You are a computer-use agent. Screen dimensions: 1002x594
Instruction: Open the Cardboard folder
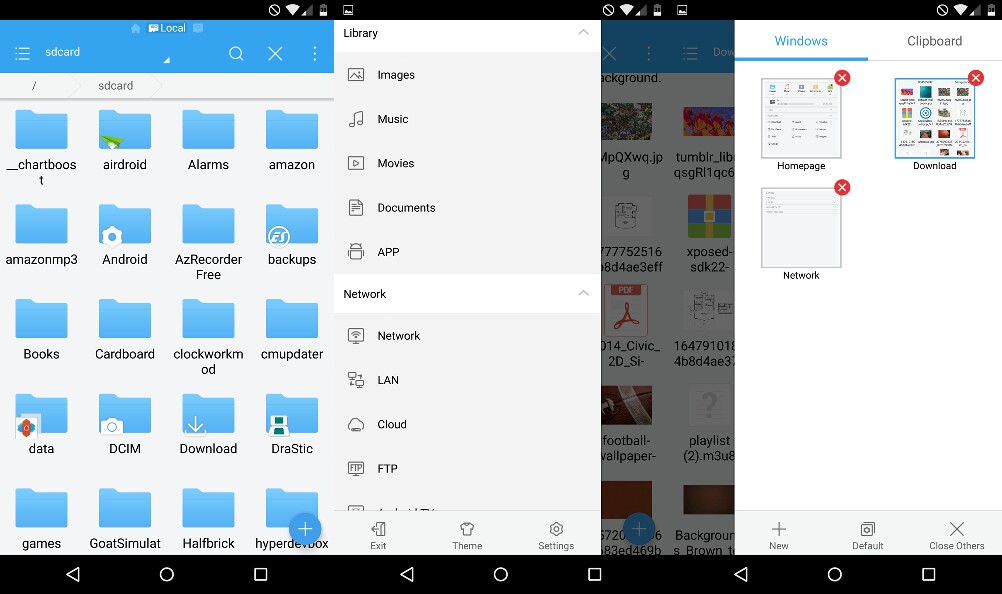coord(125,330)
